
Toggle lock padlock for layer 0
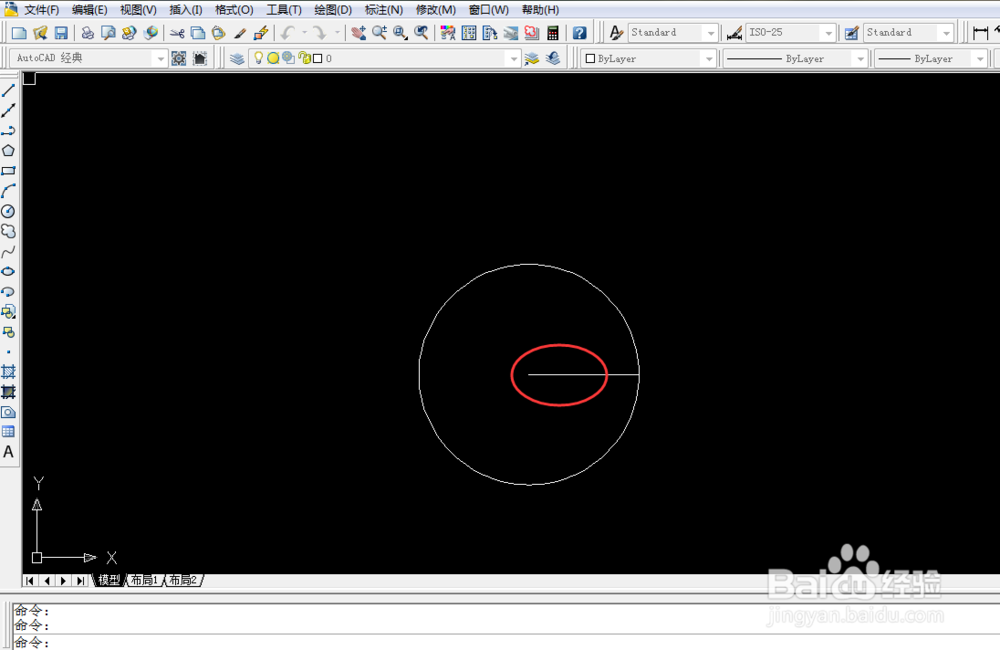[305, 58]
